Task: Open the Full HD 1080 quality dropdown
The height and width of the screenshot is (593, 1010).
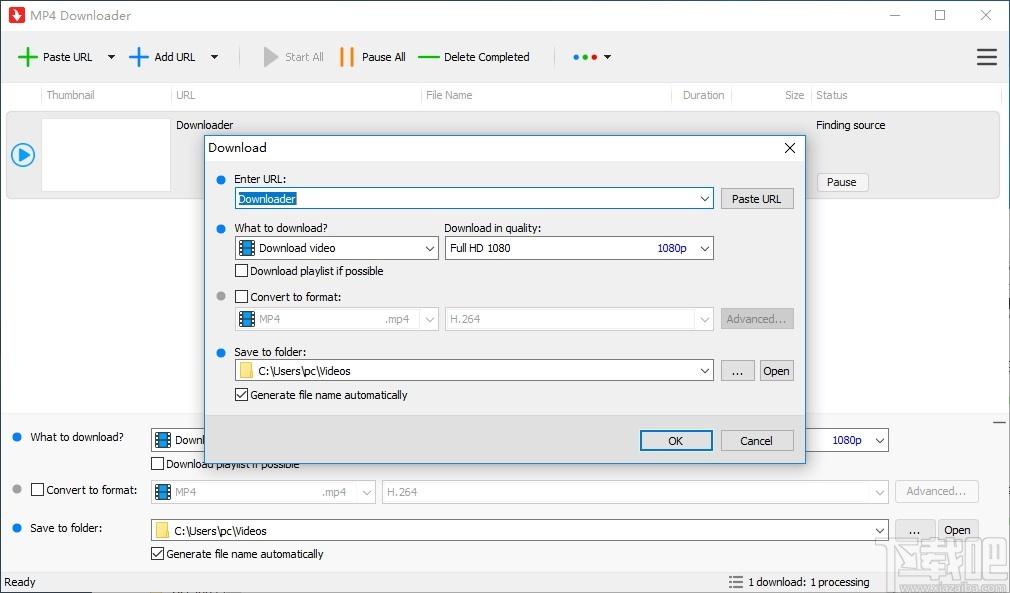Action: (704, 248)
